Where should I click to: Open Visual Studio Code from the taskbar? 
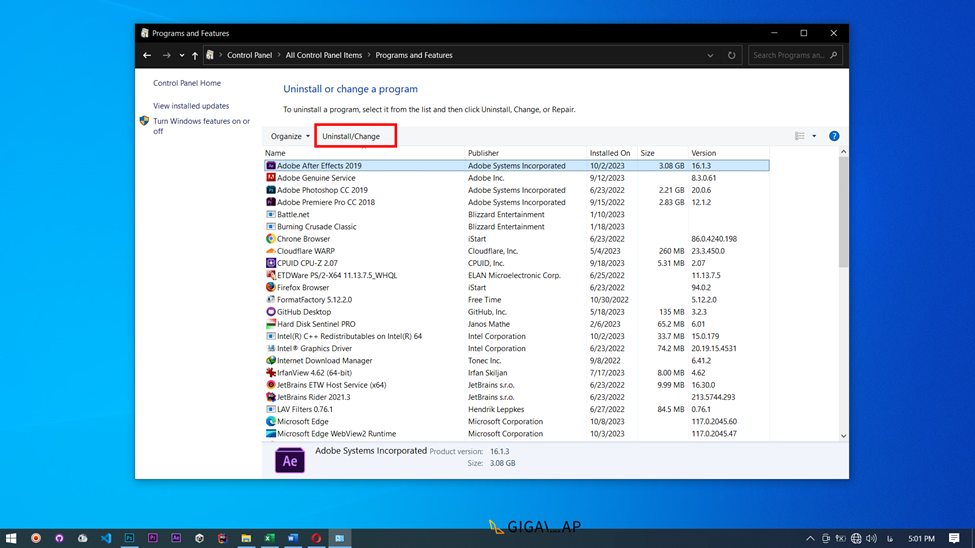click(x=106, y=538)
